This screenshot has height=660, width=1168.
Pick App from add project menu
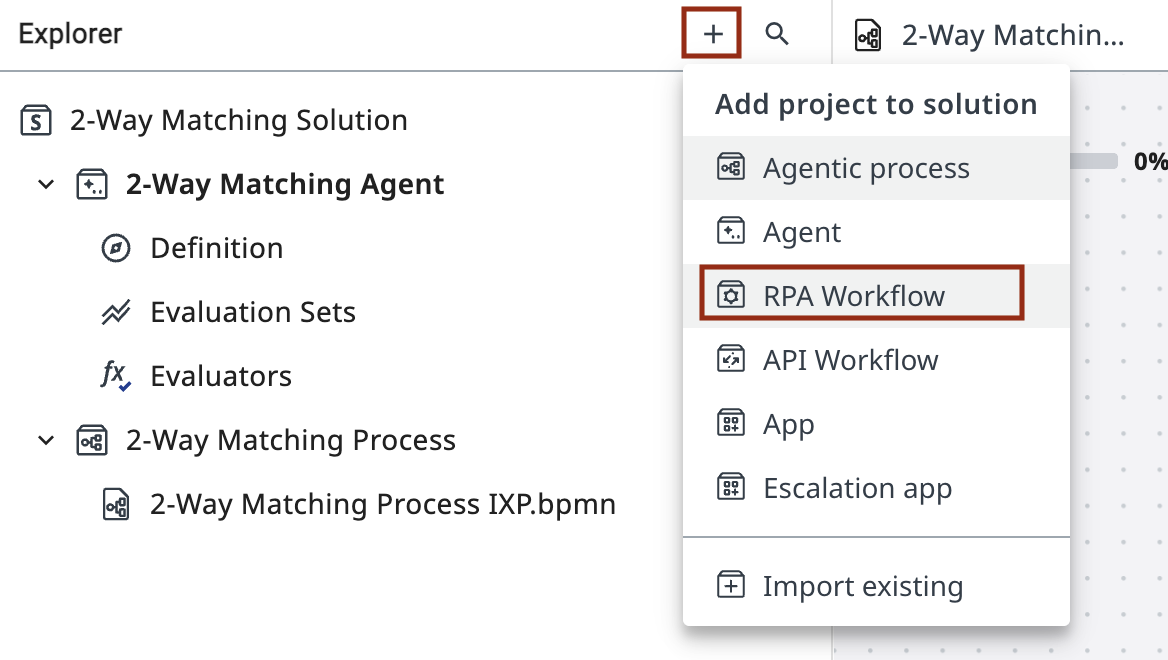pos(876,424)
